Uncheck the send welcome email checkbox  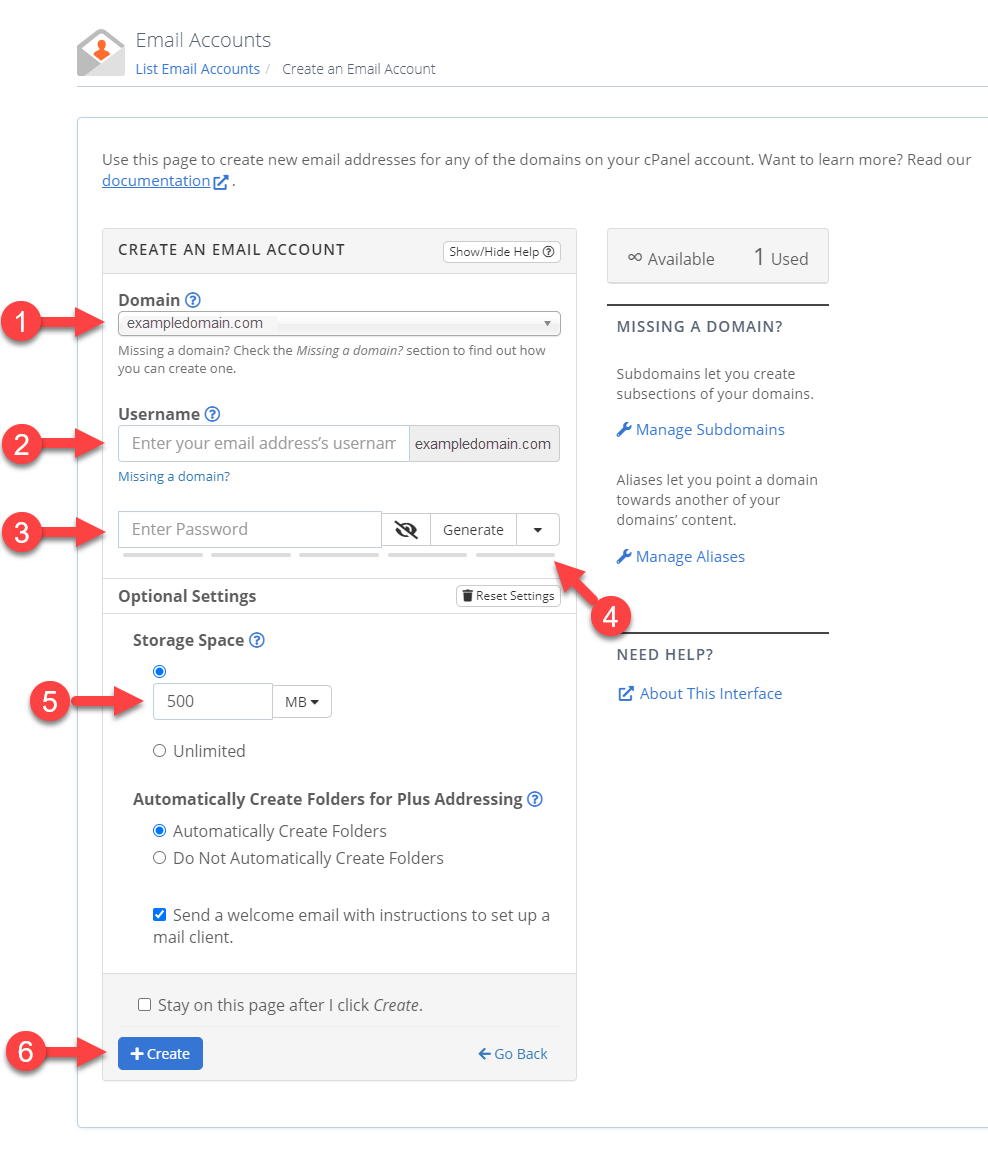159,914
